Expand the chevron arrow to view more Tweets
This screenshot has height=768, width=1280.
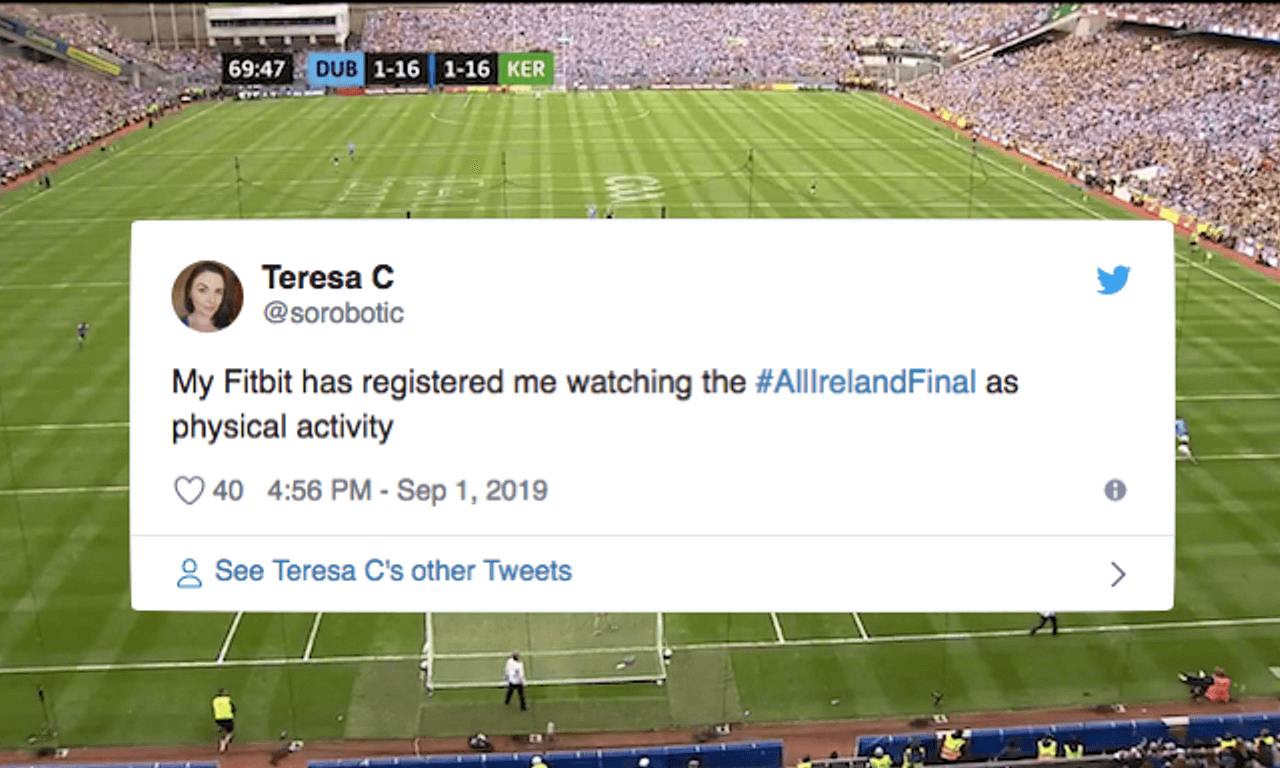tap(1118, 574)
